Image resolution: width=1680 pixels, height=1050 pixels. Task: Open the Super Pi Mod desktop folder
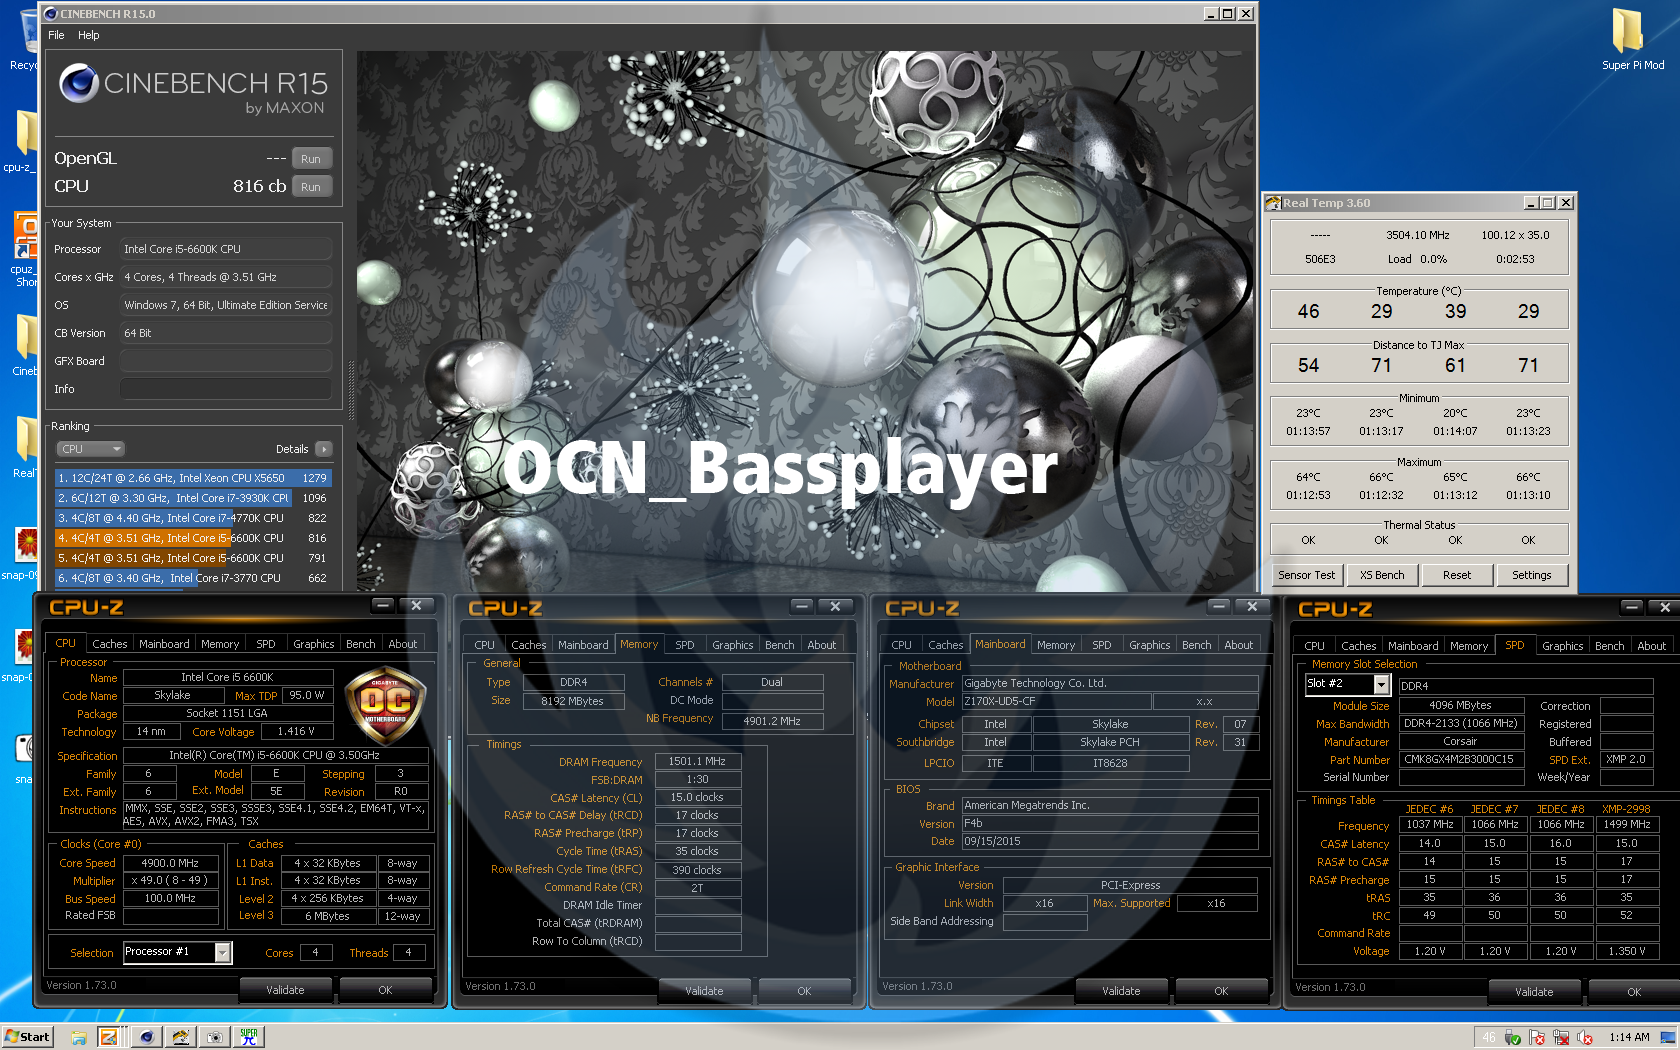(x=1632, y=40)
